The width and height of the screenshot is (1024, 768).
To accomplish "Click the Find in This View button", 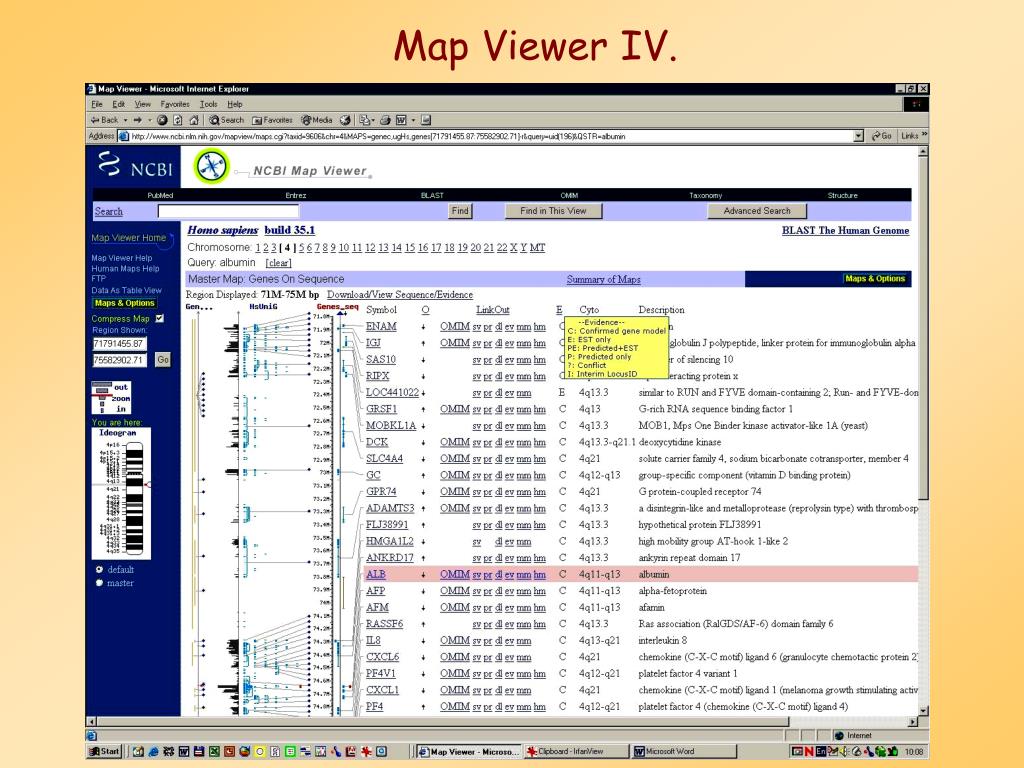I will click(553, 211).
